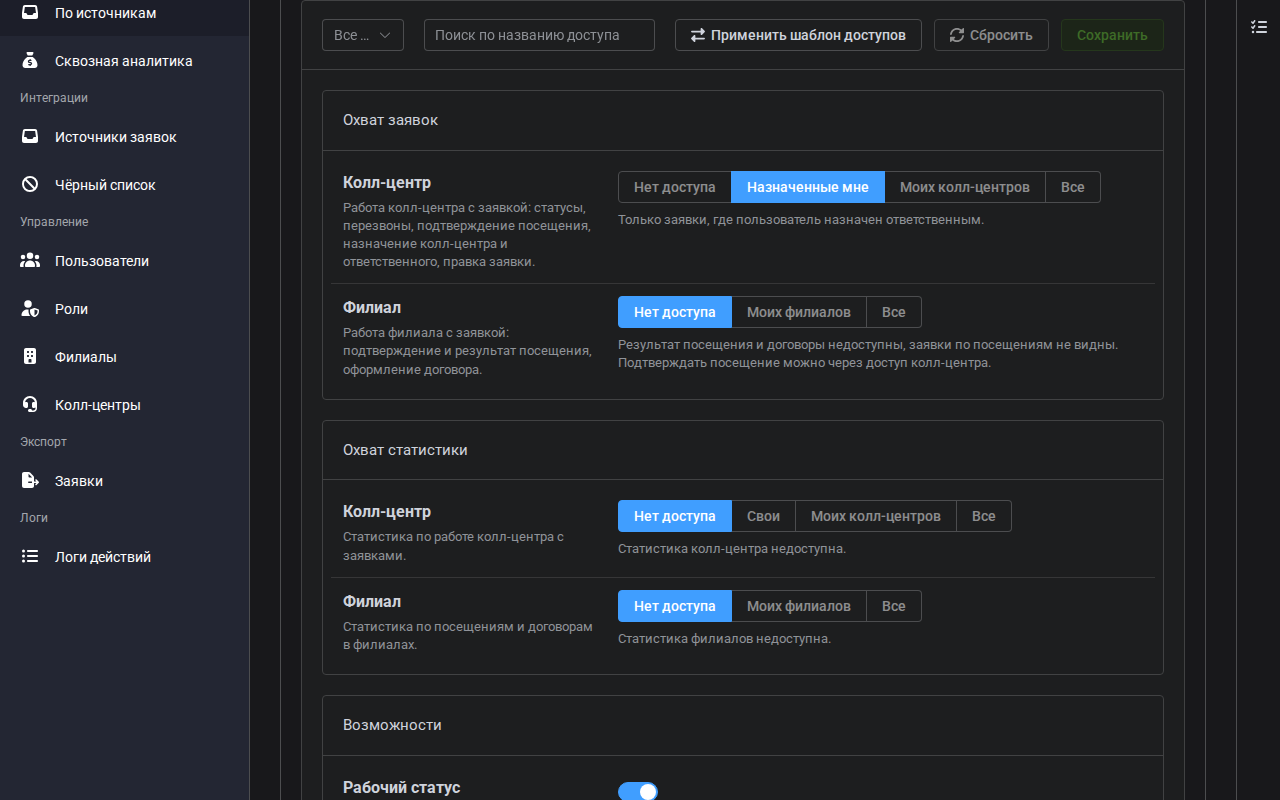Click the tray icon next to Источники заявок
The height and width of the screenshot is (800, 1280).
point(30,137)
